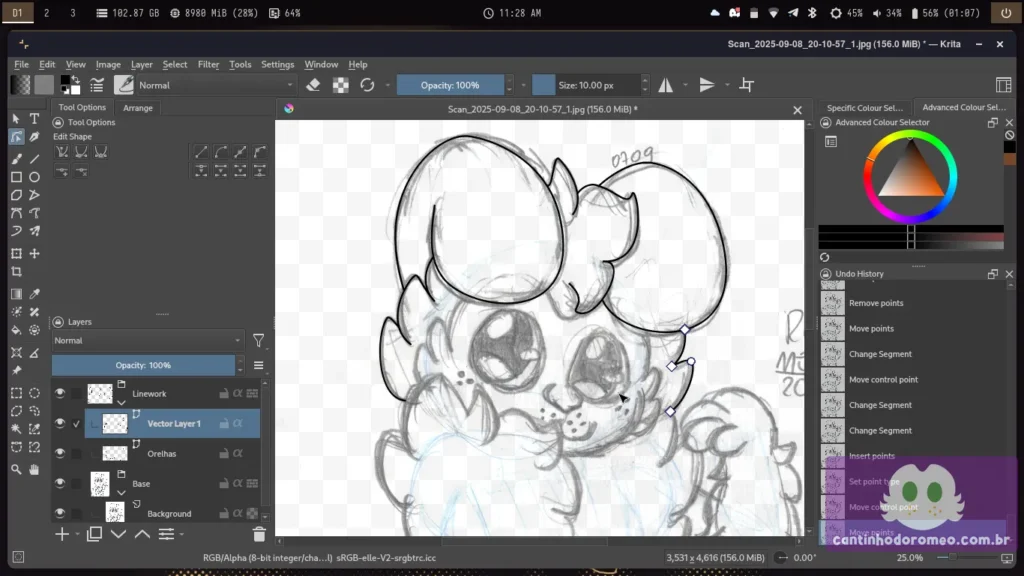Collapse the Linework group layer
1024x576 pixels.
(x=121, y=402)
